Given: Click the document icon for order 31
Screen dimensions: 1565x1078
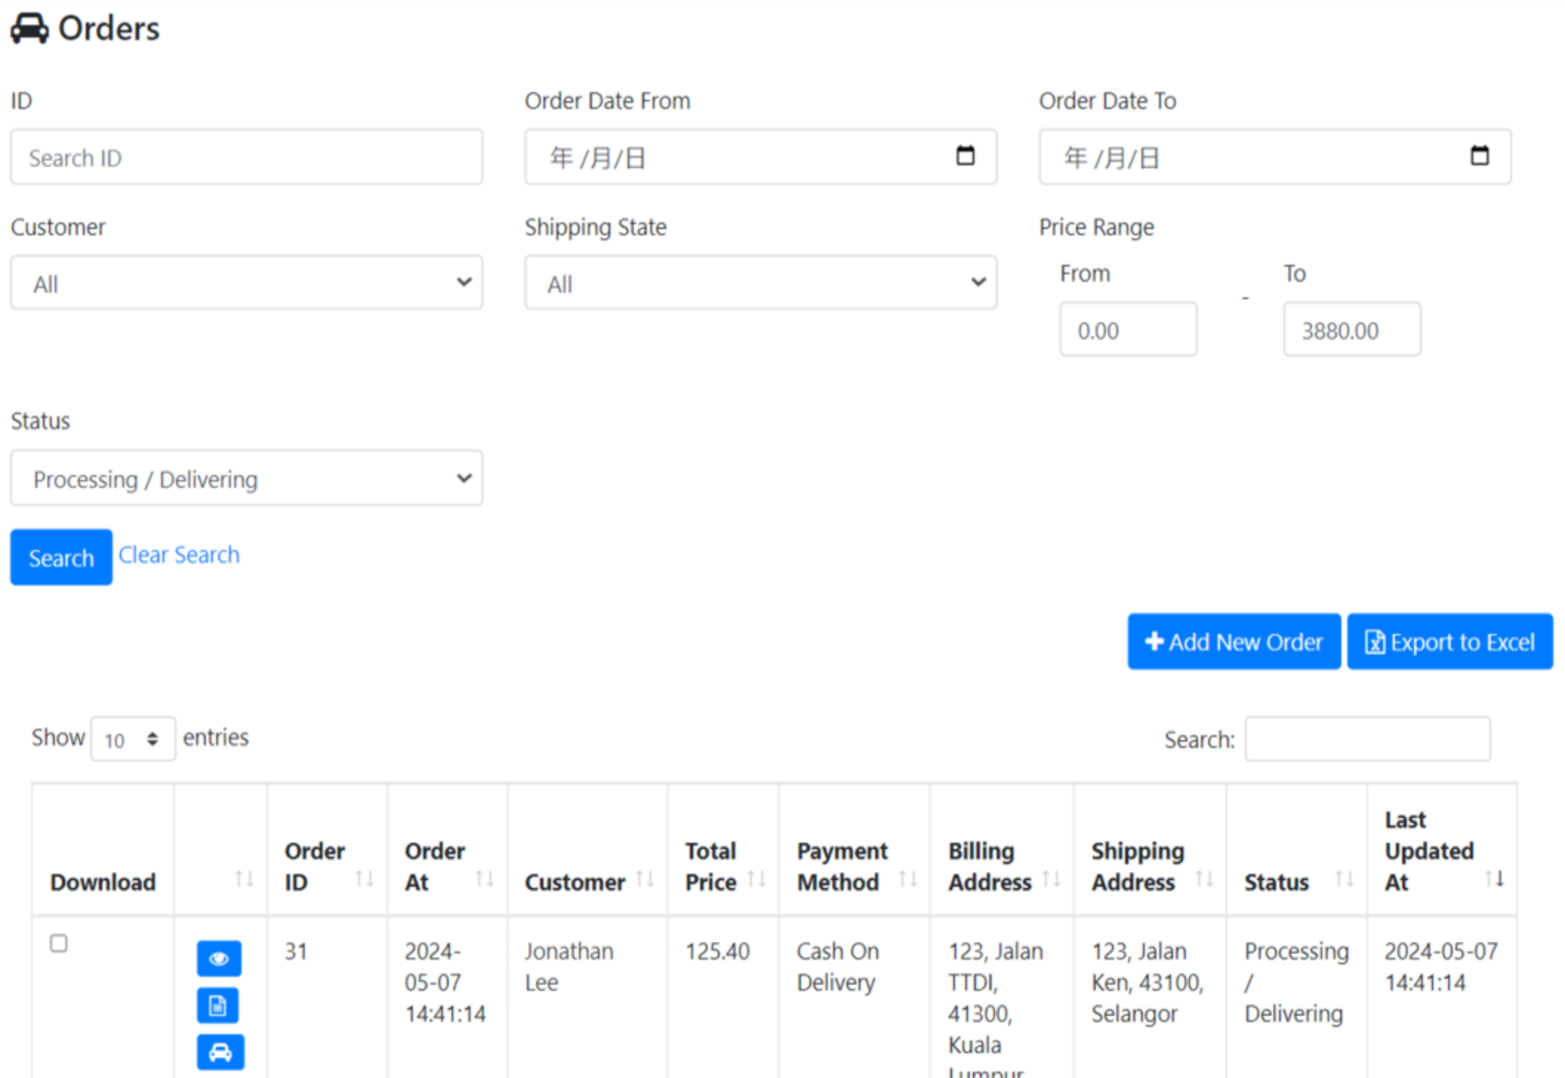Looking at the screenshot, I should [219, 1005].
